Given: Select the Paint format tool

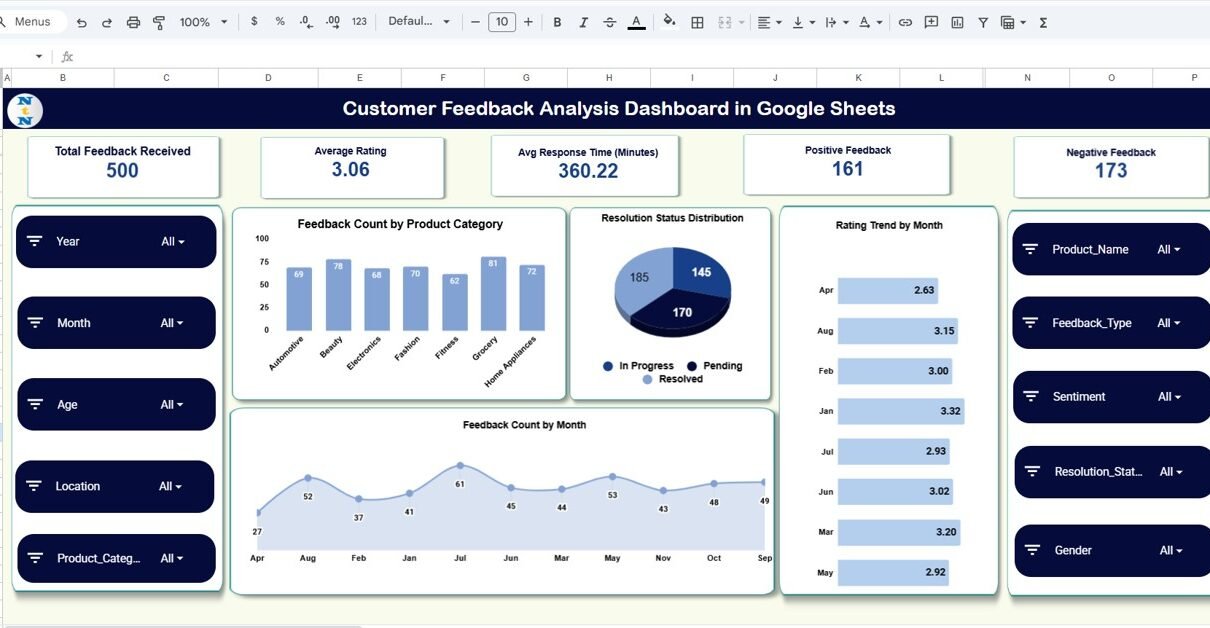Looking at the screenshot, I should [159, 22].
